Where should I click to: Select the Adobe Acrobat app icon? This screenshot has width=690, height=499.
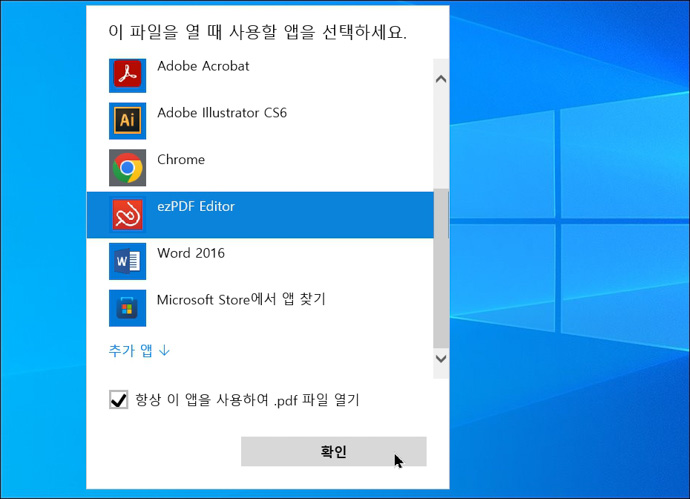tap(127, 75)
